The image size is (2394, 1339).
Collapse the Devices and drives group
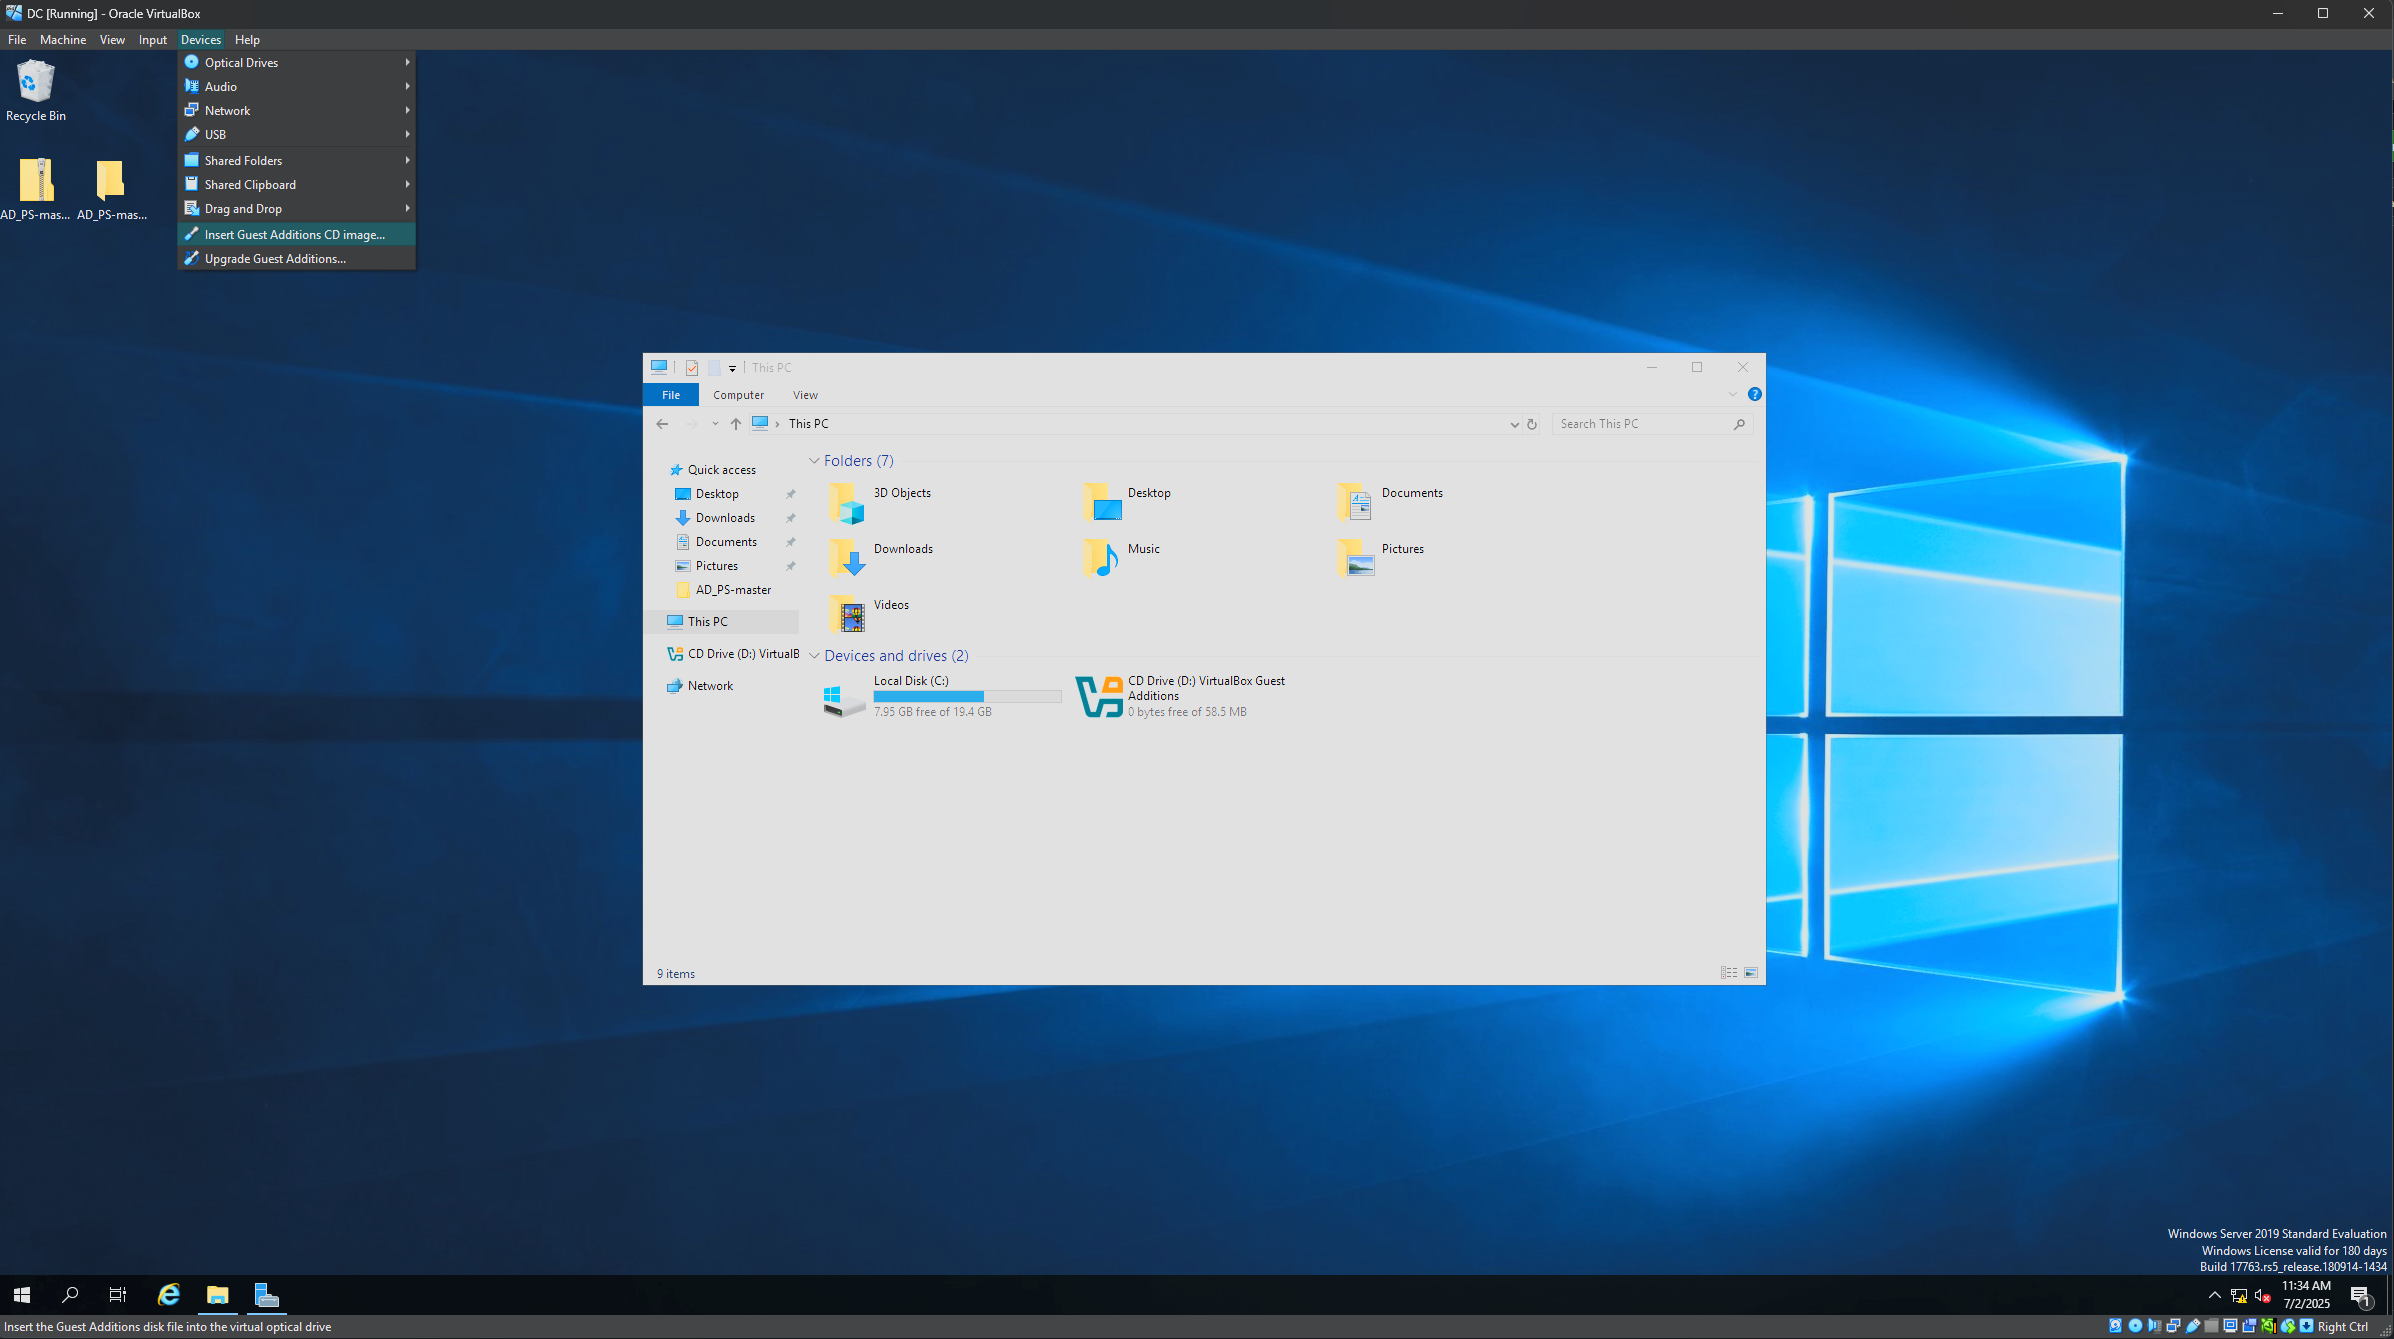(x=814, y=656)
